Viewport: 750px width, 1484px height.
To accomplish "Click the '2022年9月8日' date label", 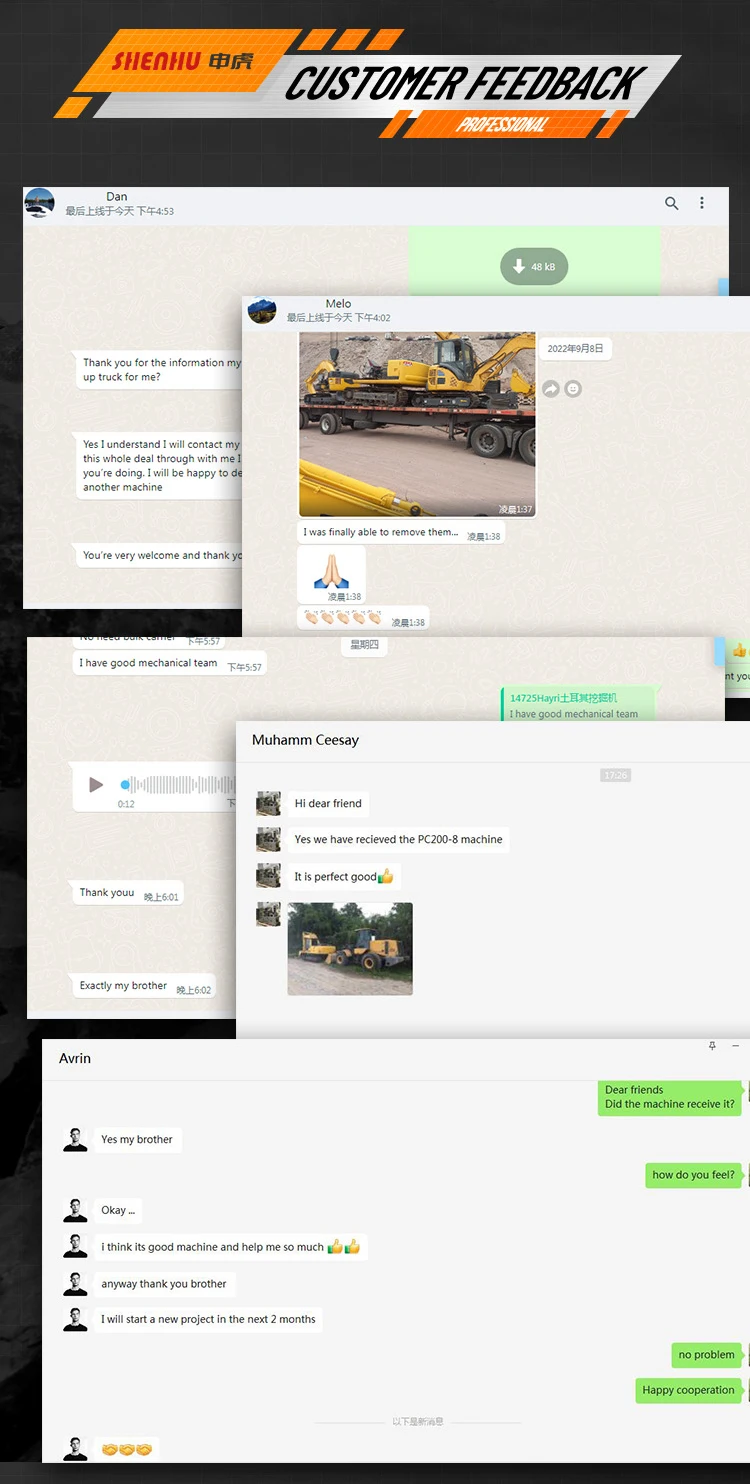I will point(575,349).
